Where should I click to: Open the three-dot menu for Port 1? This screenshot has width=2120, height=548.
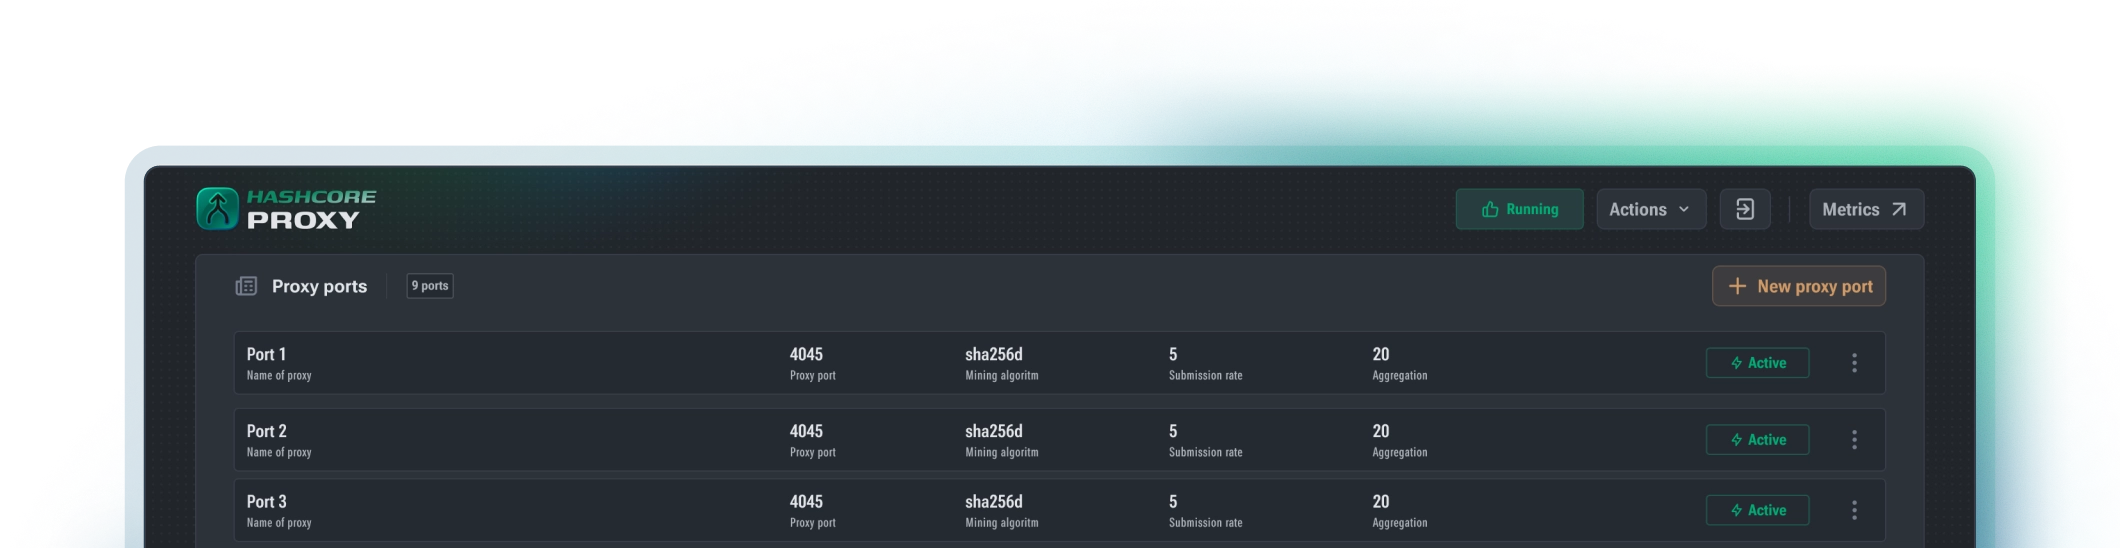coord(1854,363)
